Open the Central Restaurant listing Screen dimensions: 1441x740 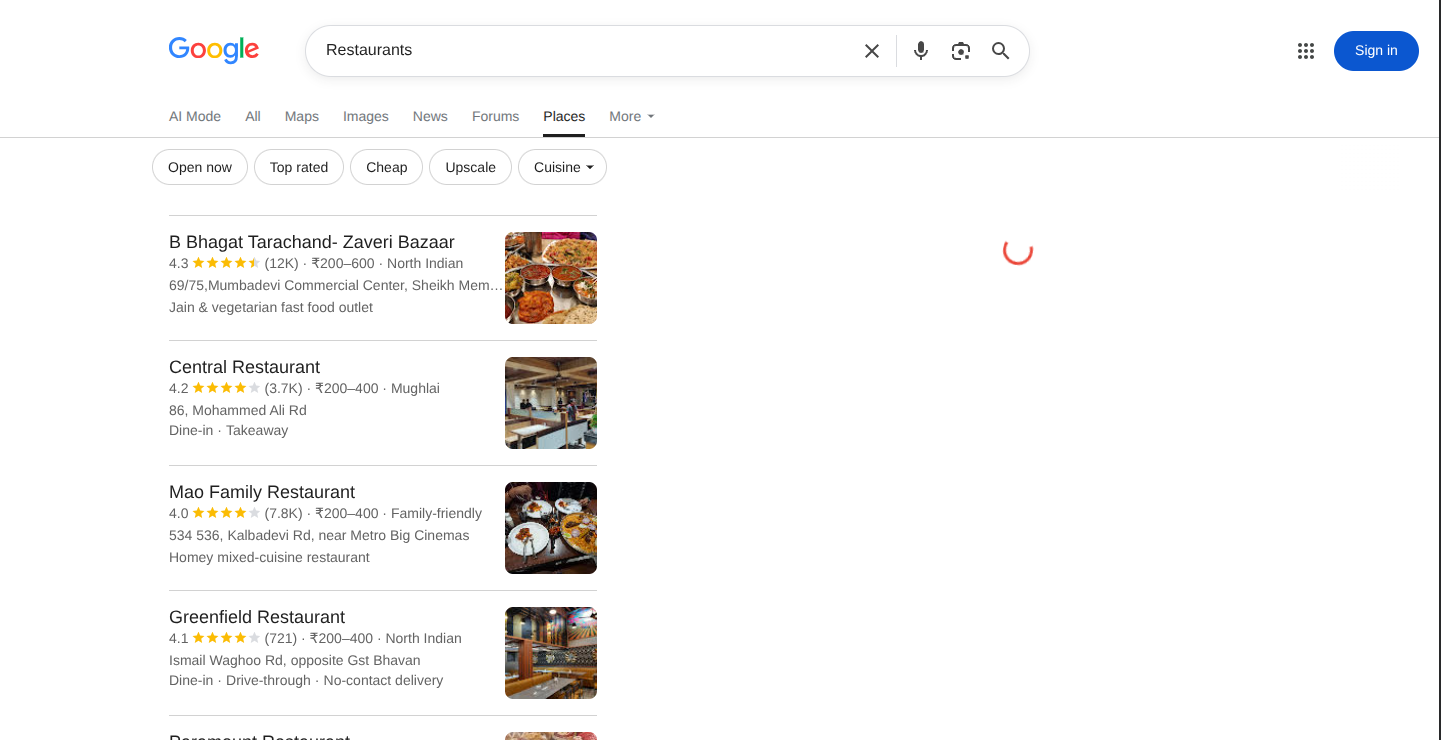point(245,367)
